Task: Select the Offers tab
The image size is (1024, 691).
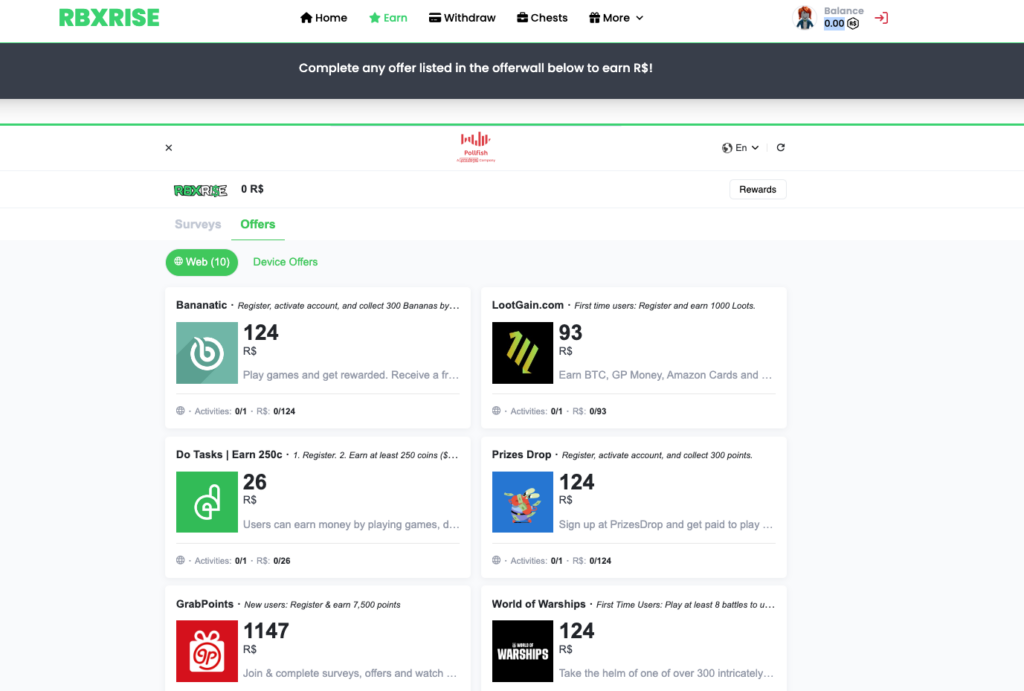Action: tap(257, 224)
